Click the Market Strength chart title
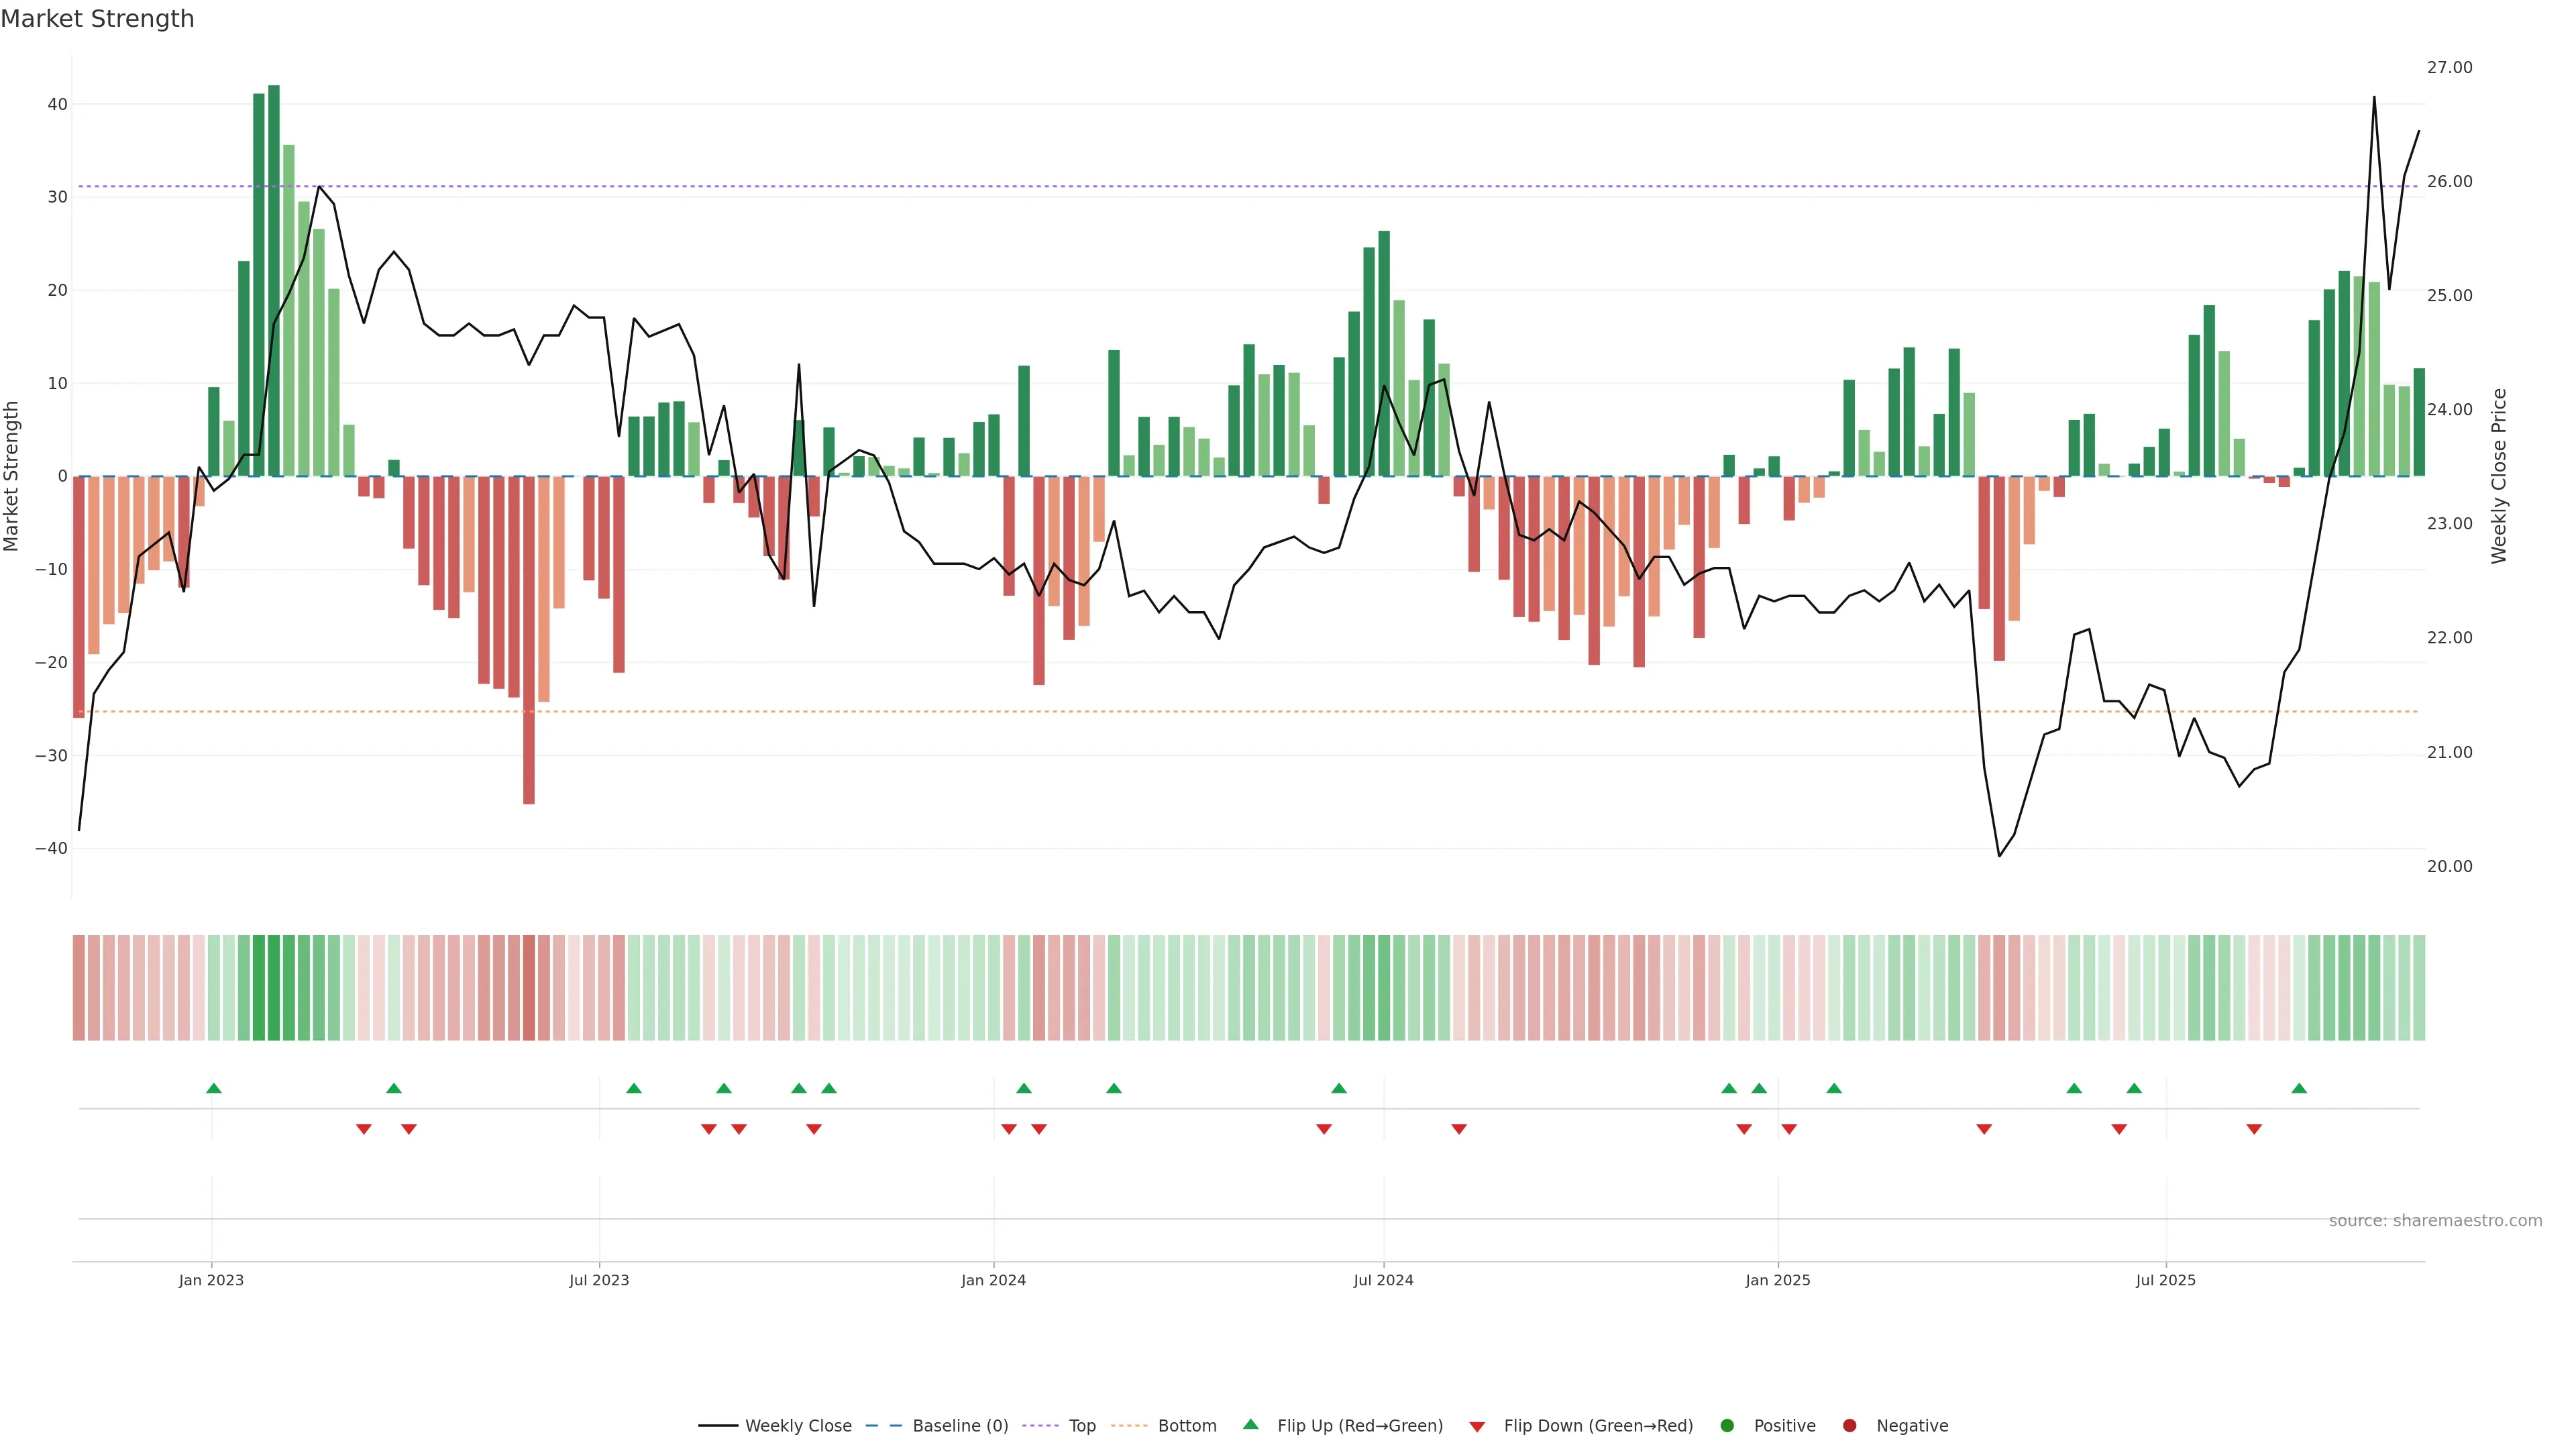This screenshot has width=2576, height=1449. pyautogui.click(x=97, y=19)
